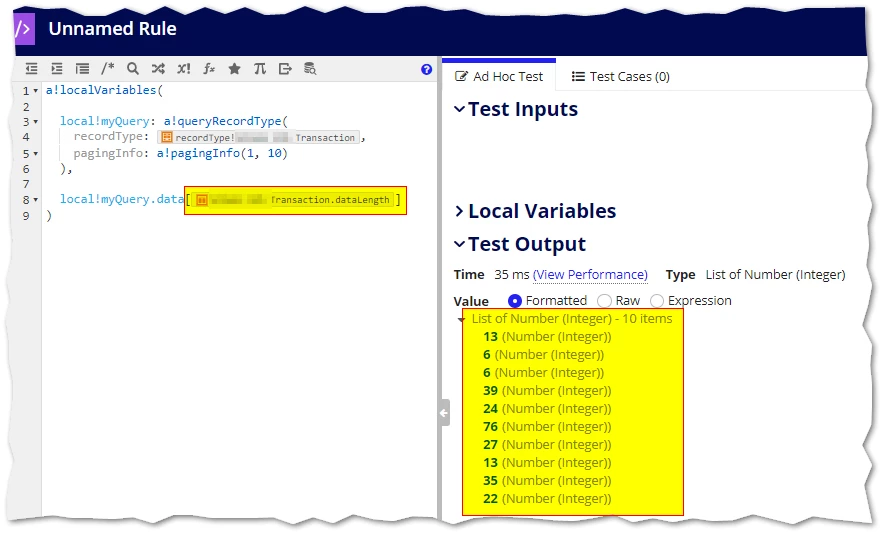The width and height of the screenshot is (882, 534).
Task: Click the recordType Transaction reference chip
Action: coord(259,137)
